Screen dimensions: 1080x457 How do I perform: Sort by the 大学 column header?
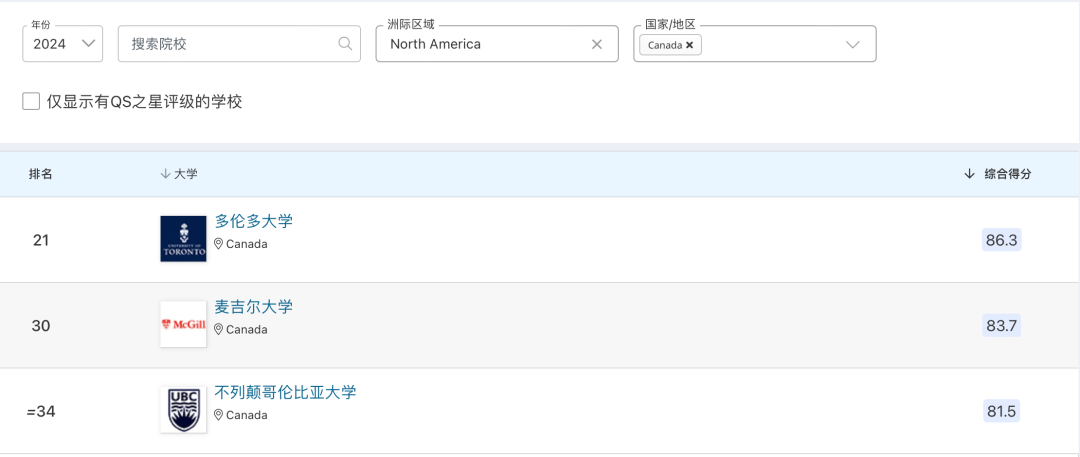coord(178,174)
